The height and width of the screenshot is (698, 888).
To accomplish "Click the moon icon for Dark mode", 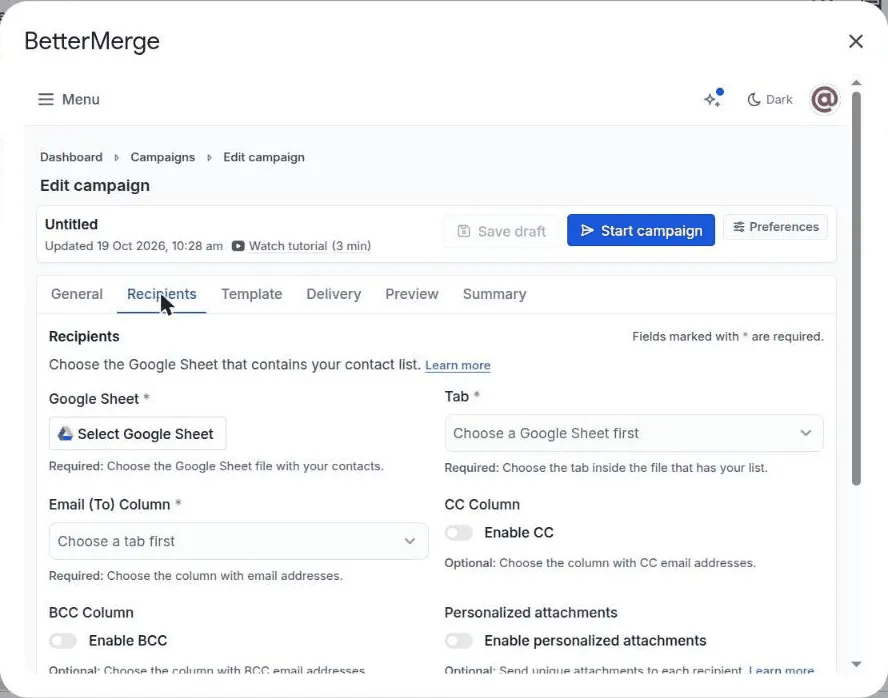I will [754, 100].
